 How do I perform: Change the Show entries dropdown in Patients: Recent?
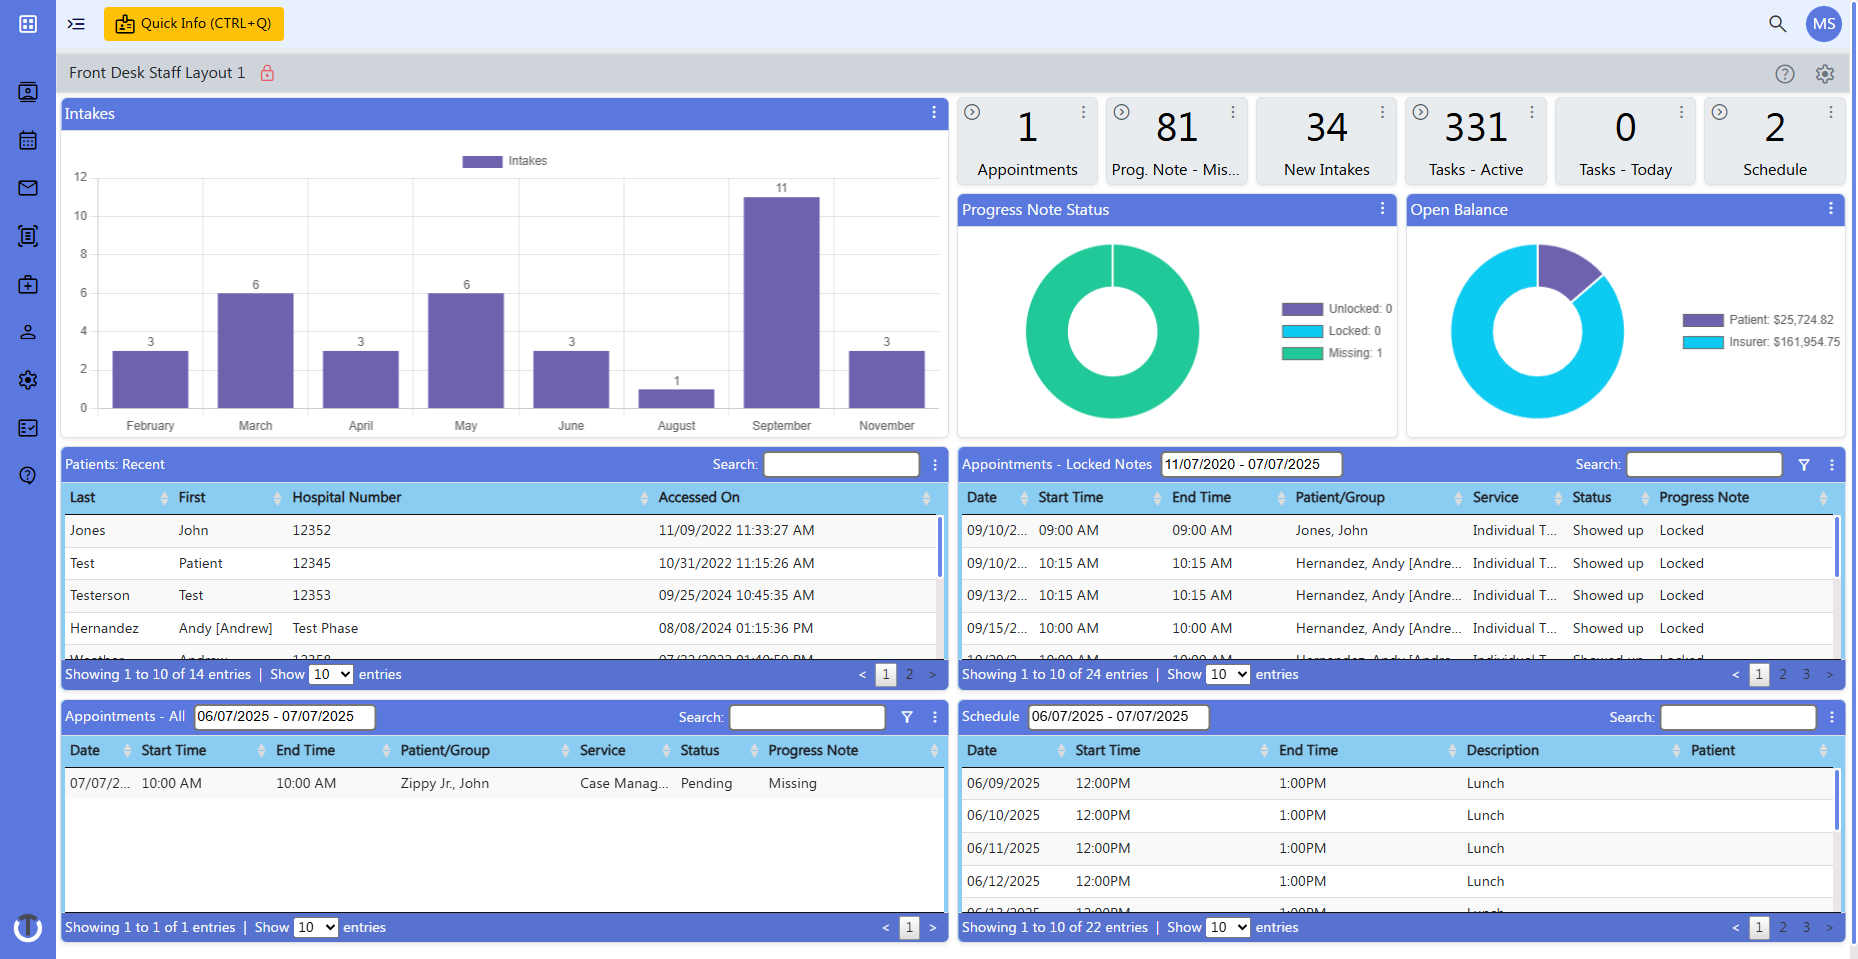pos(331,674)
